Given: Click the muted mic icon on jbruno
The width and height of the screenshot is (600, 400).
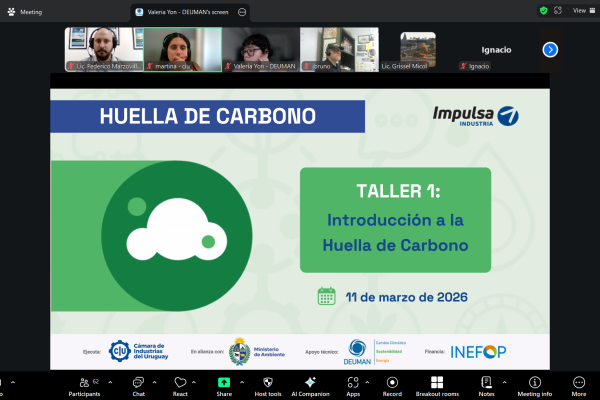Looking at the screenshot, I should [x=307, y=66].
